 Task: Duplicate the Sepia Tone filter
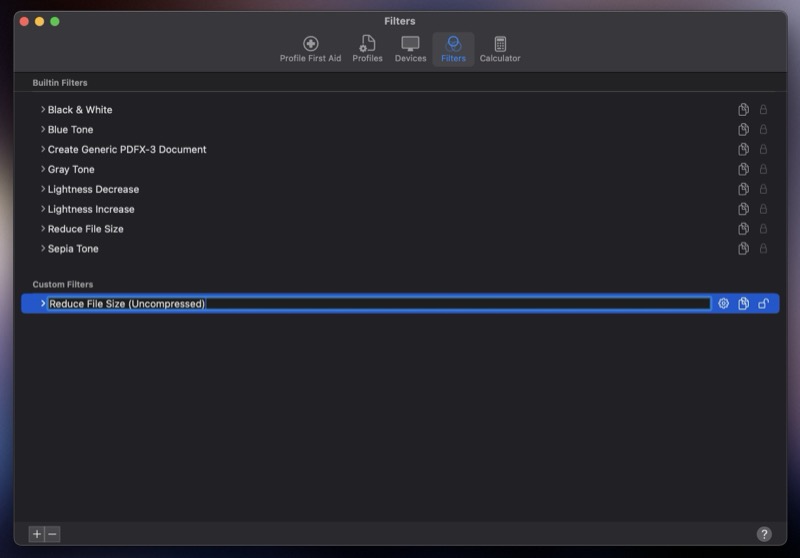(743, 248)
